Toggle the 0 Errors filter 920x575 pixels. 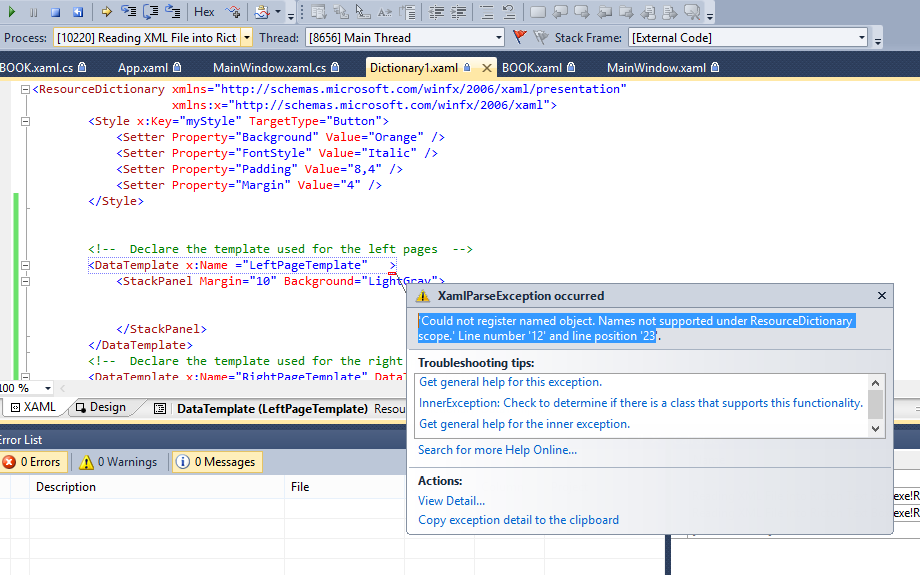coord(33,462)
